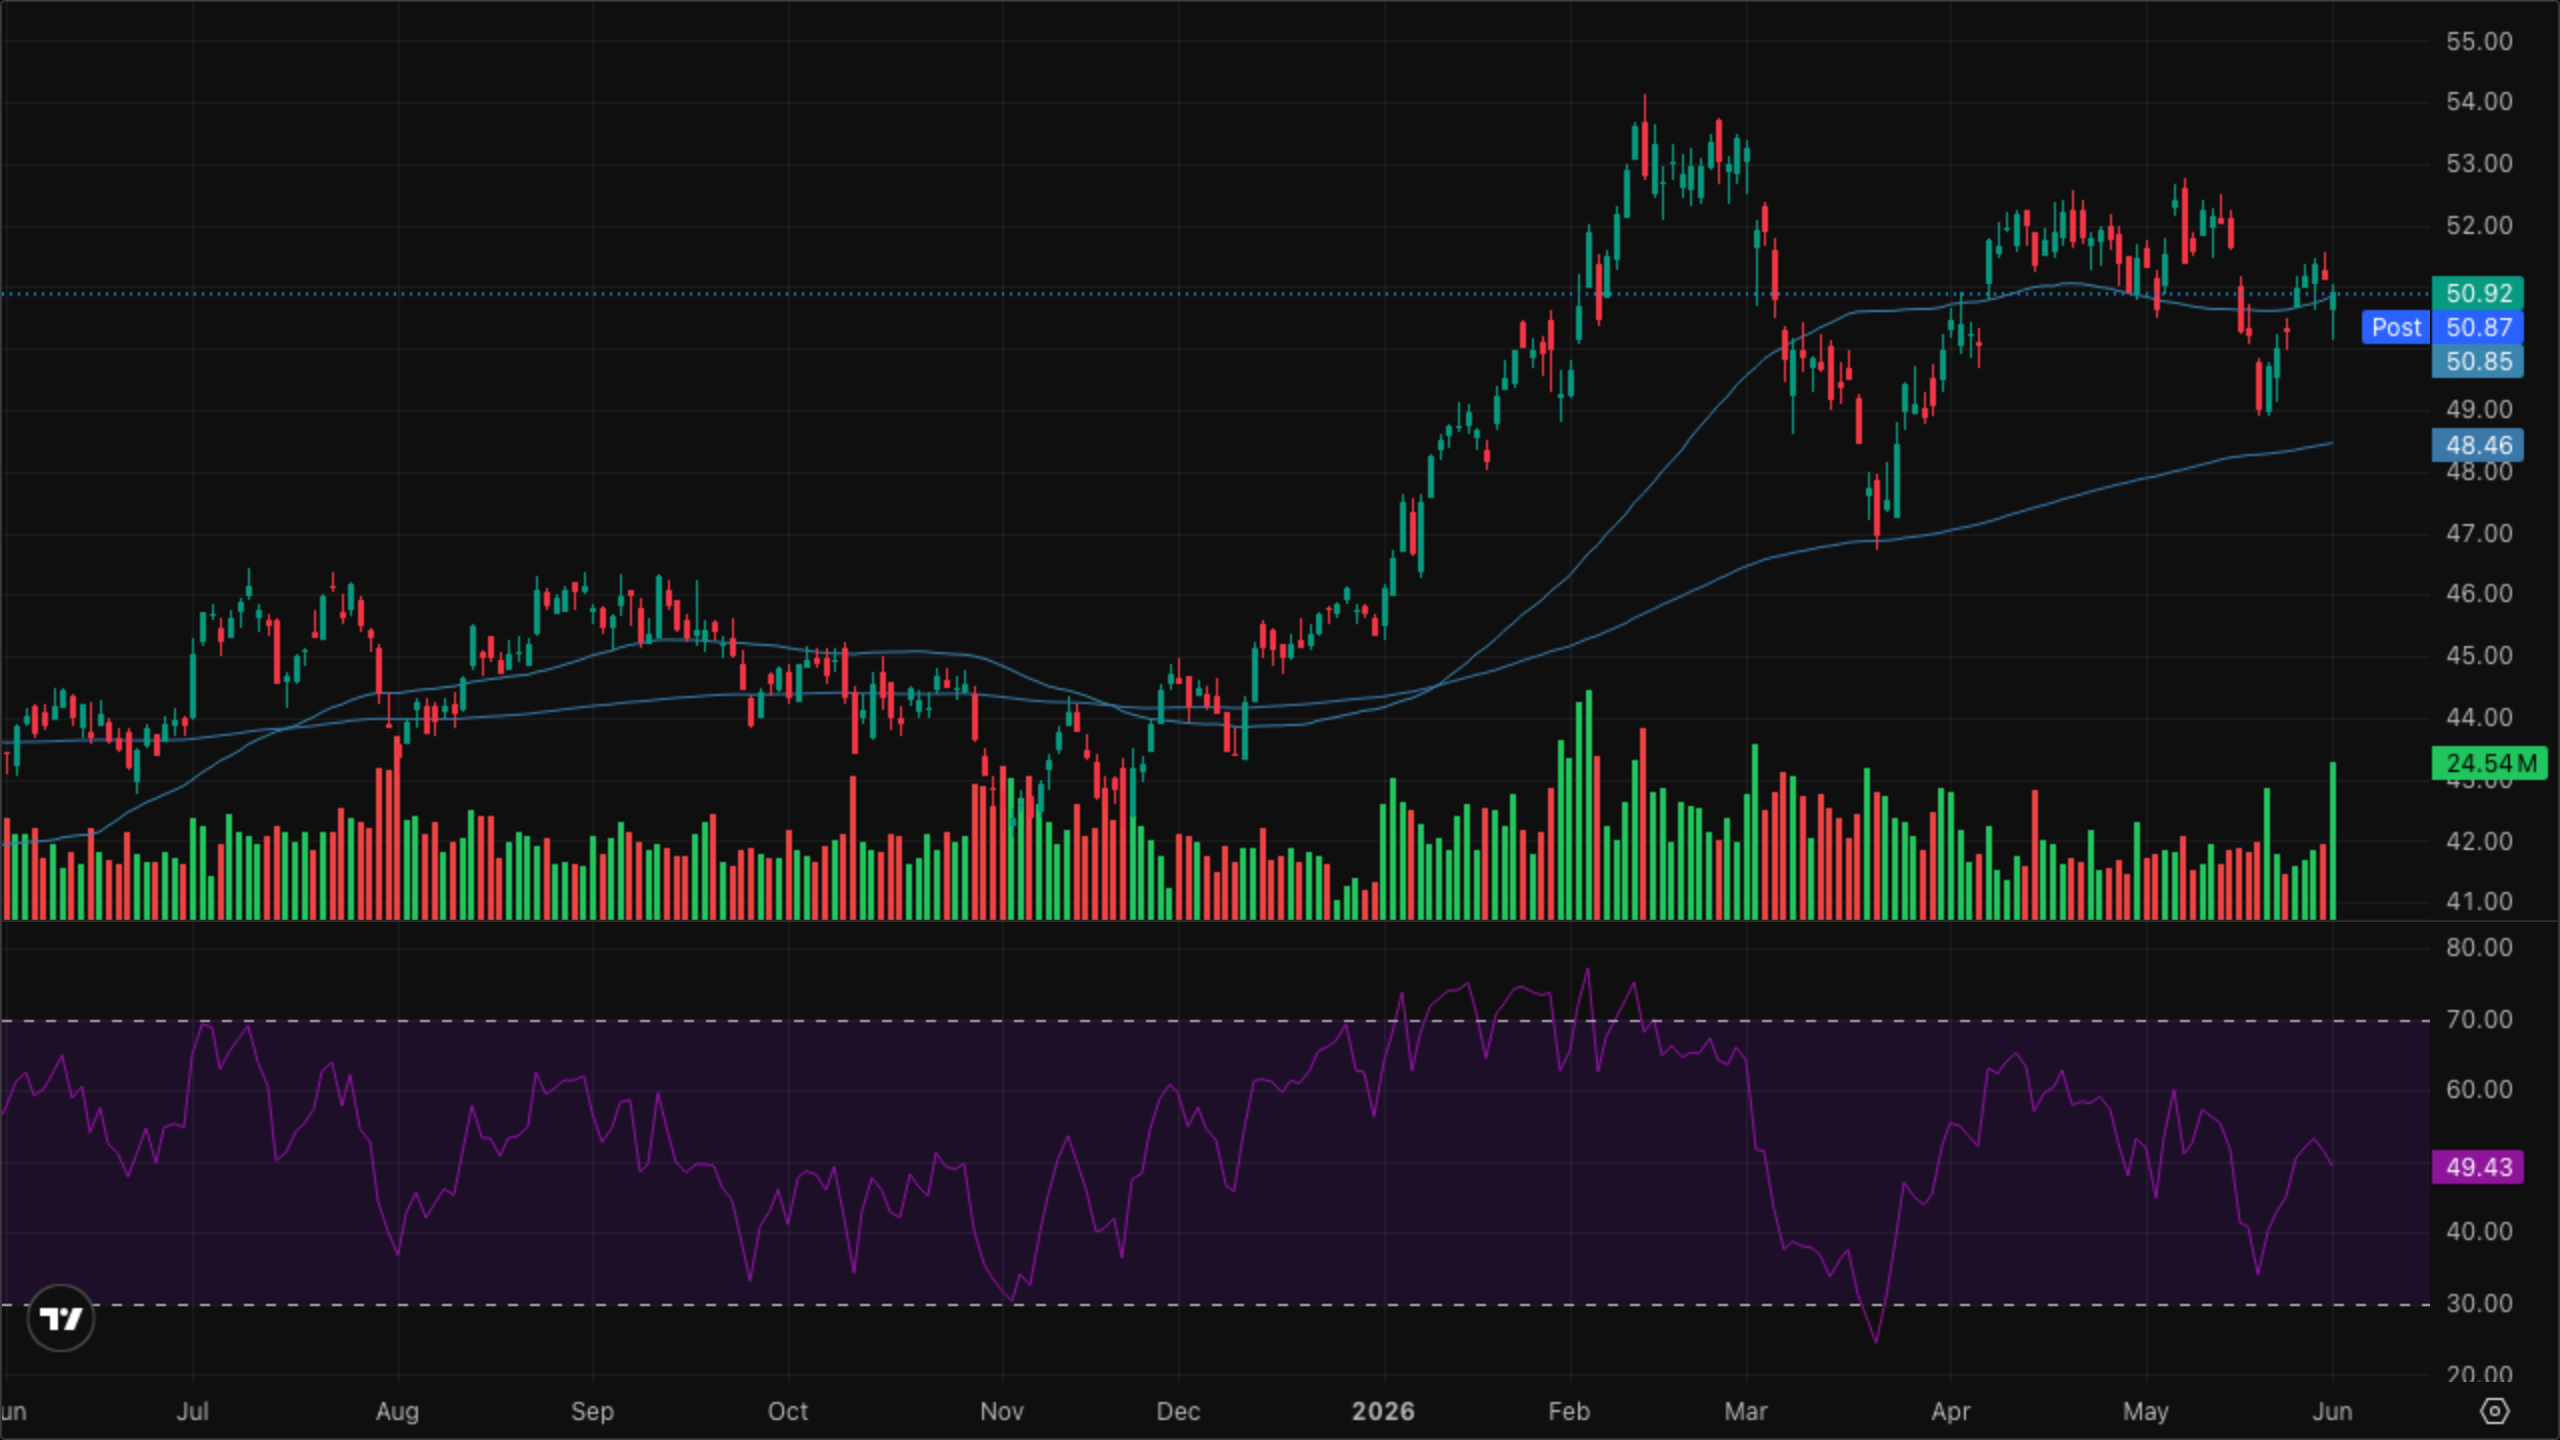Select 41.00 on the price scale
The width and height of the screenshot is (2560, 1440).
[x=2479, y=901]
